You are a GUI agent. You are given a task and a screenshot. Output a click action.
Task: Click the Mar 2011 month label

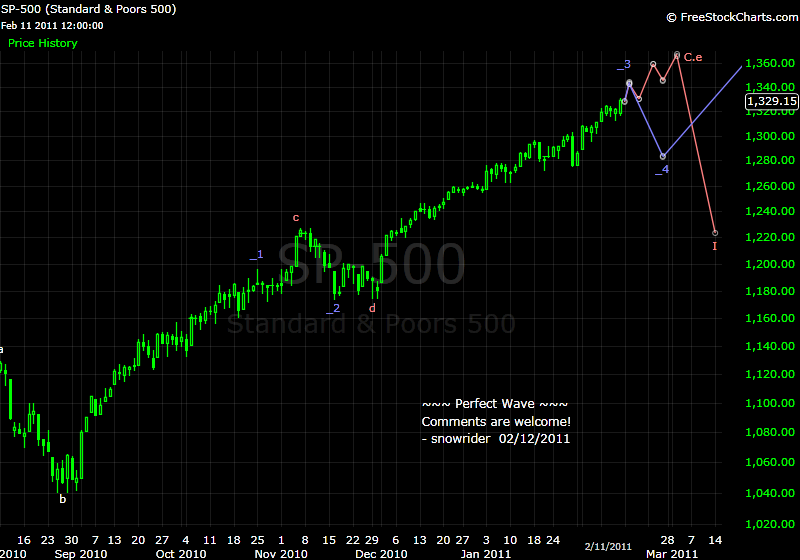(x=671, y=554)
